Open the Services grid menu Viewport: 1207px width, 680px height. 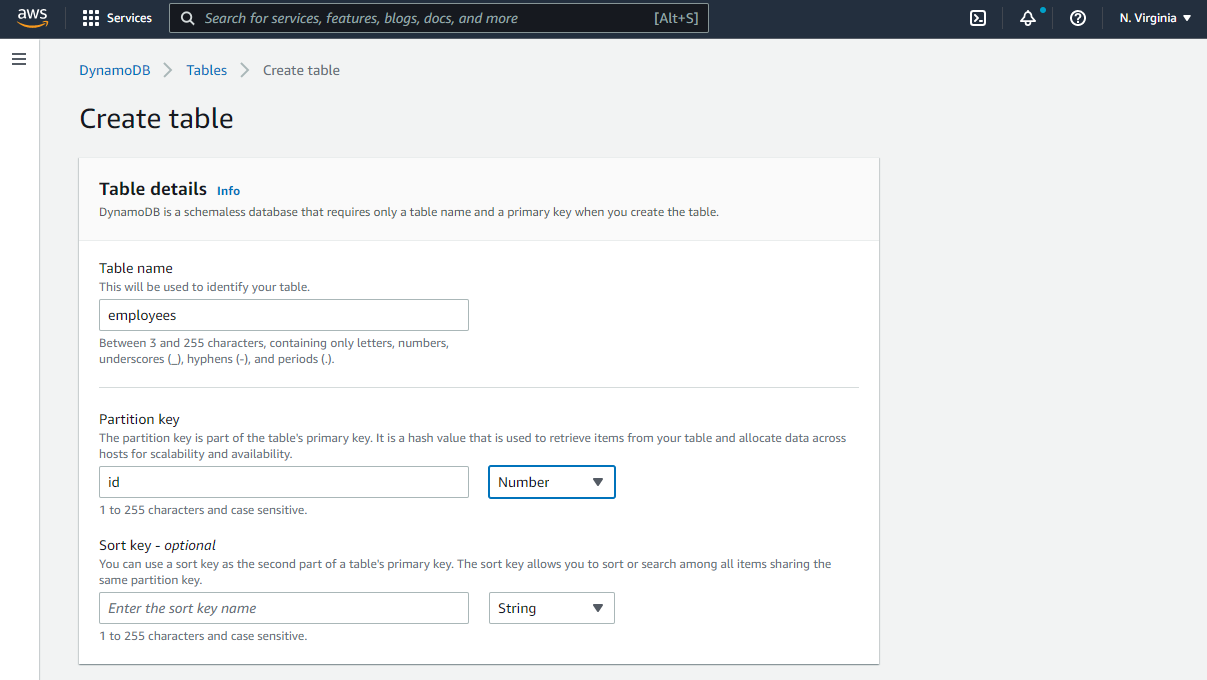[x=91, y=18]
